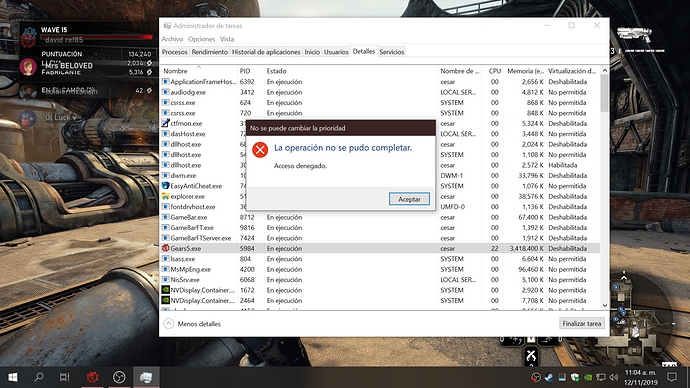
Task: Click the drive tray icon beside Steam
Action: (x=562, y=377)
